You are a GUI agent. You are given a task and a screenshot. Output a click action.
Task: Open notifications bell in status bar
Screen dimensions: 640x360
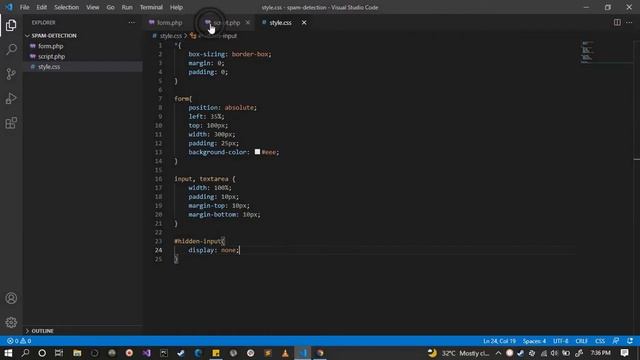[x=630, y=341]
